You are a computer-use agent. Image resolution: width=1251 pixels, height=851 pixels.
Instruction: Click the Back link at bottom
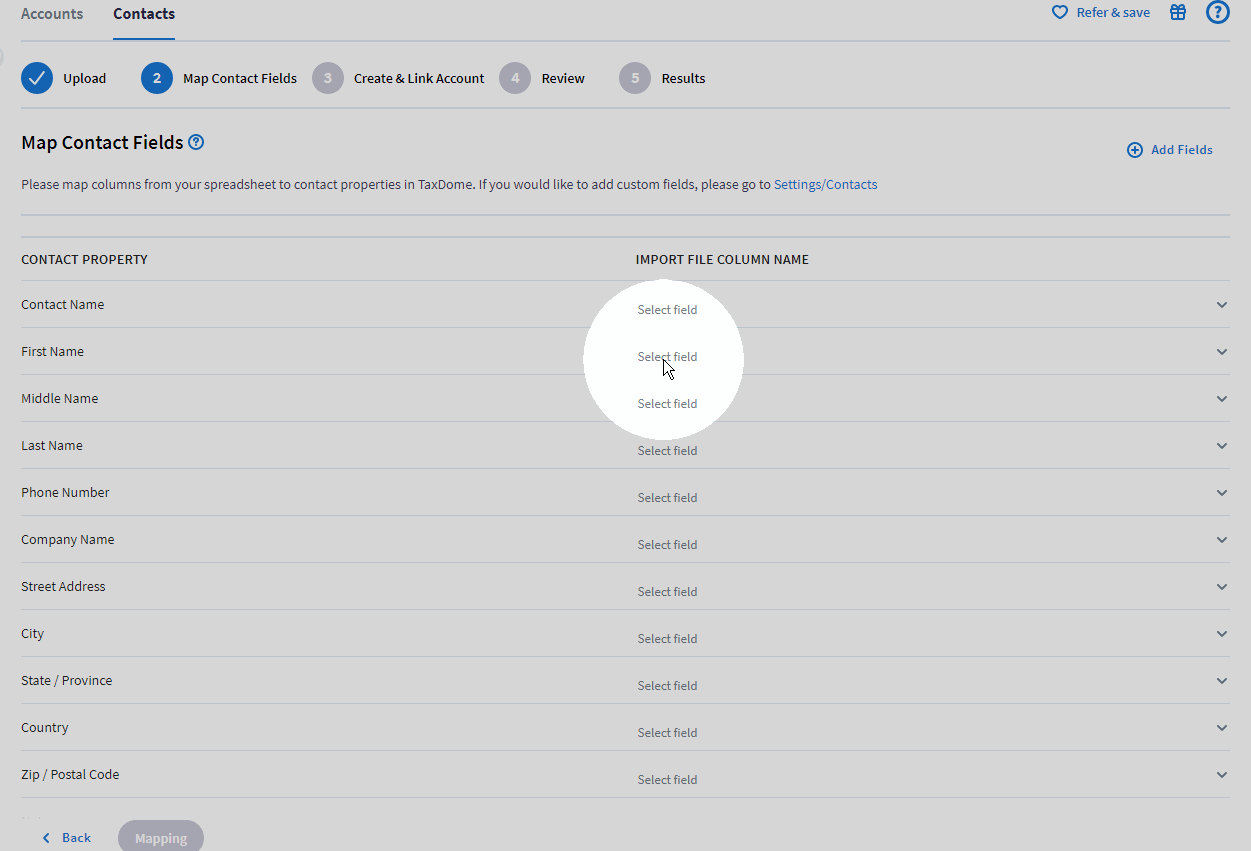[65, 837]
